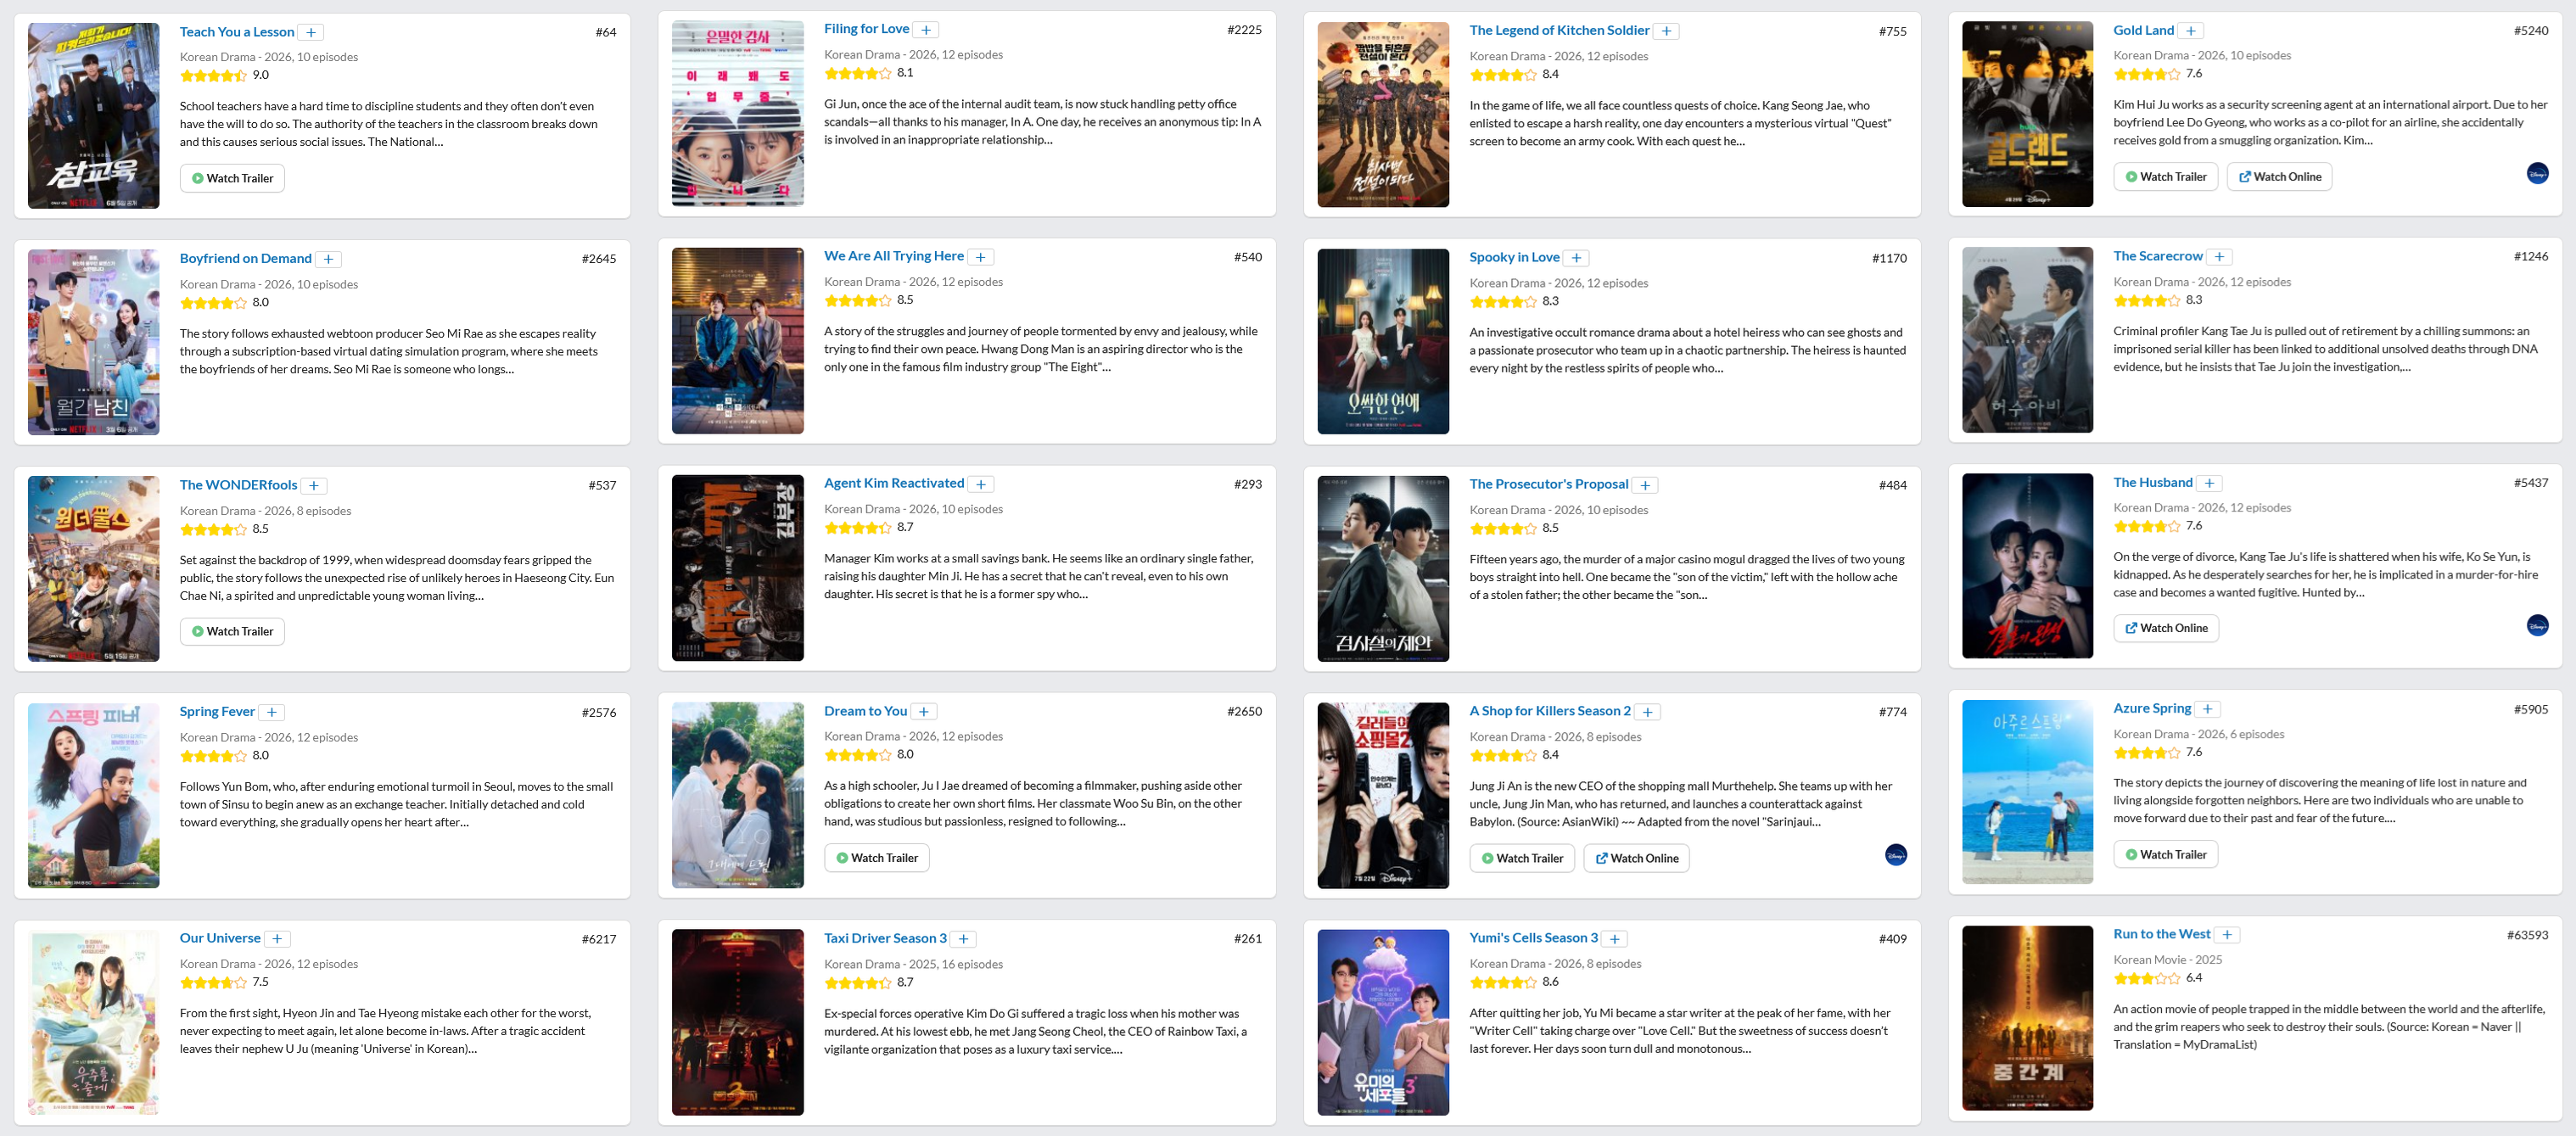This screenshot has height=1136, width=2576.
Task: Add The Prosecutor's Proposal to your list
Action: point(1646,486)
